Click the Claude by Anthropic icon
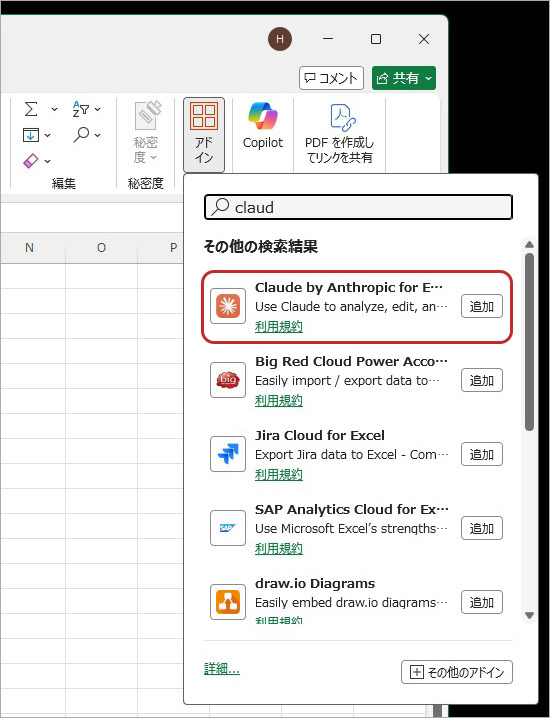Viewport: 550px width, 718px height. [228, 306]
